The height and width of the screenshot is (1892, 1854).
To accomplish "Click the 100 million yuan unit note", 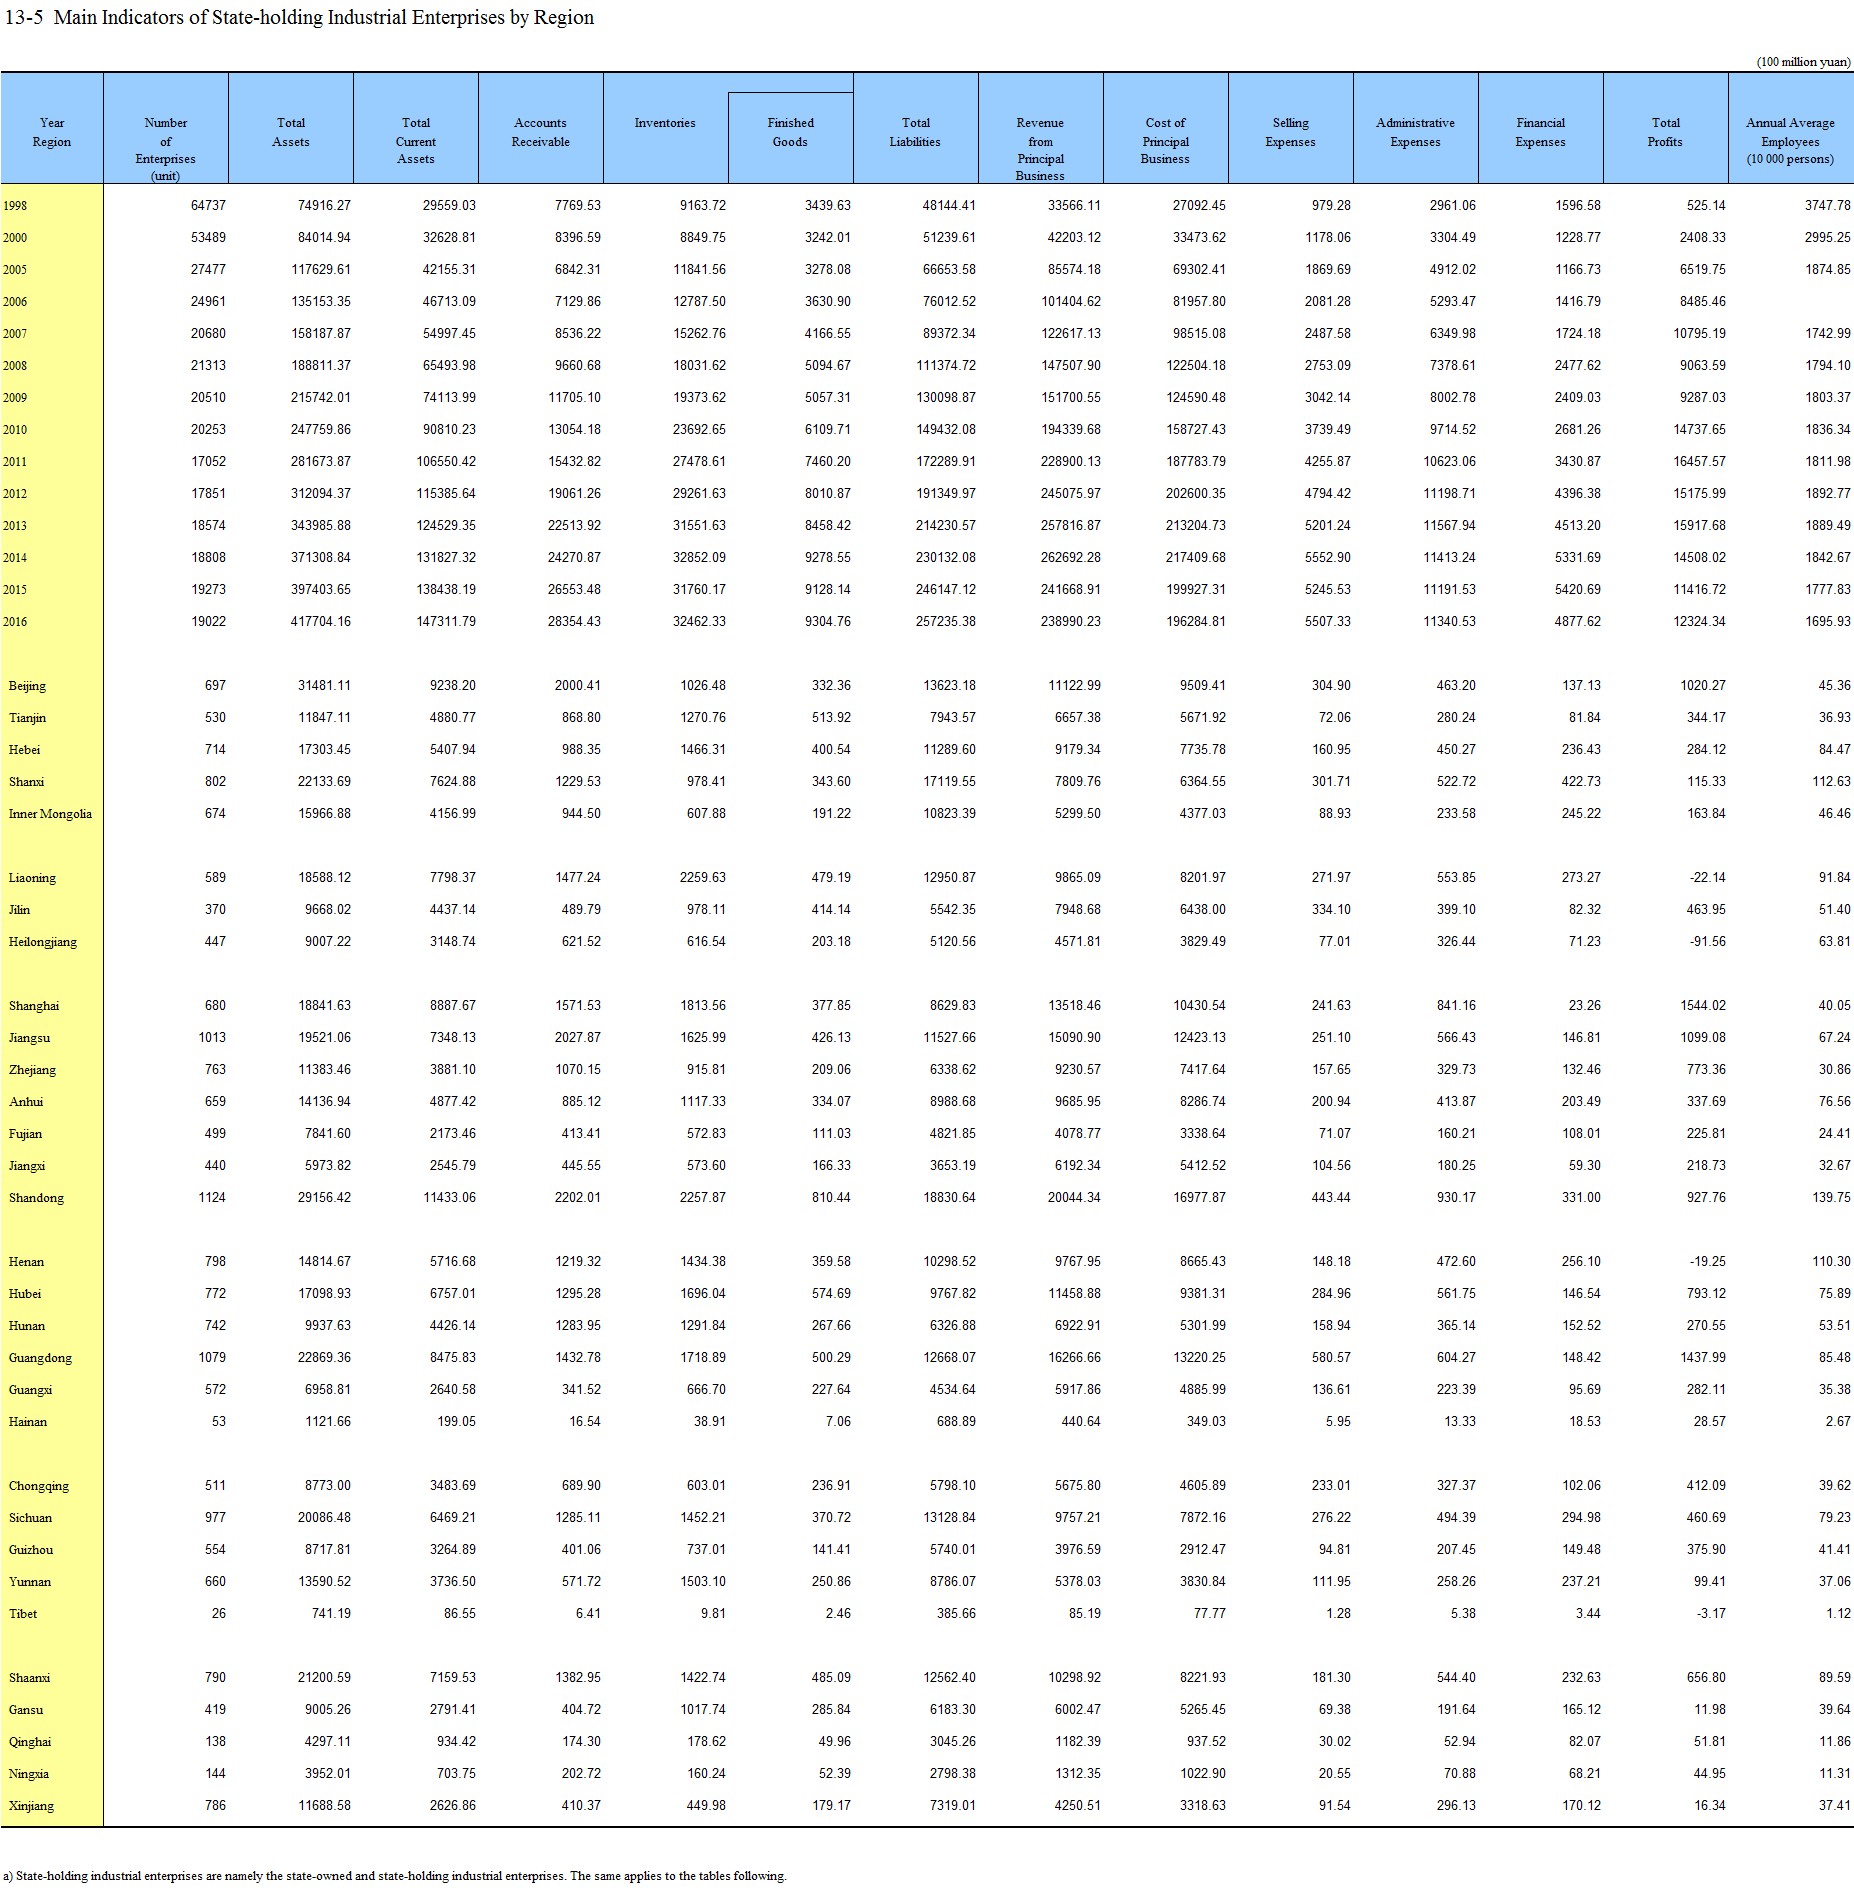I will click(1802, 62).
